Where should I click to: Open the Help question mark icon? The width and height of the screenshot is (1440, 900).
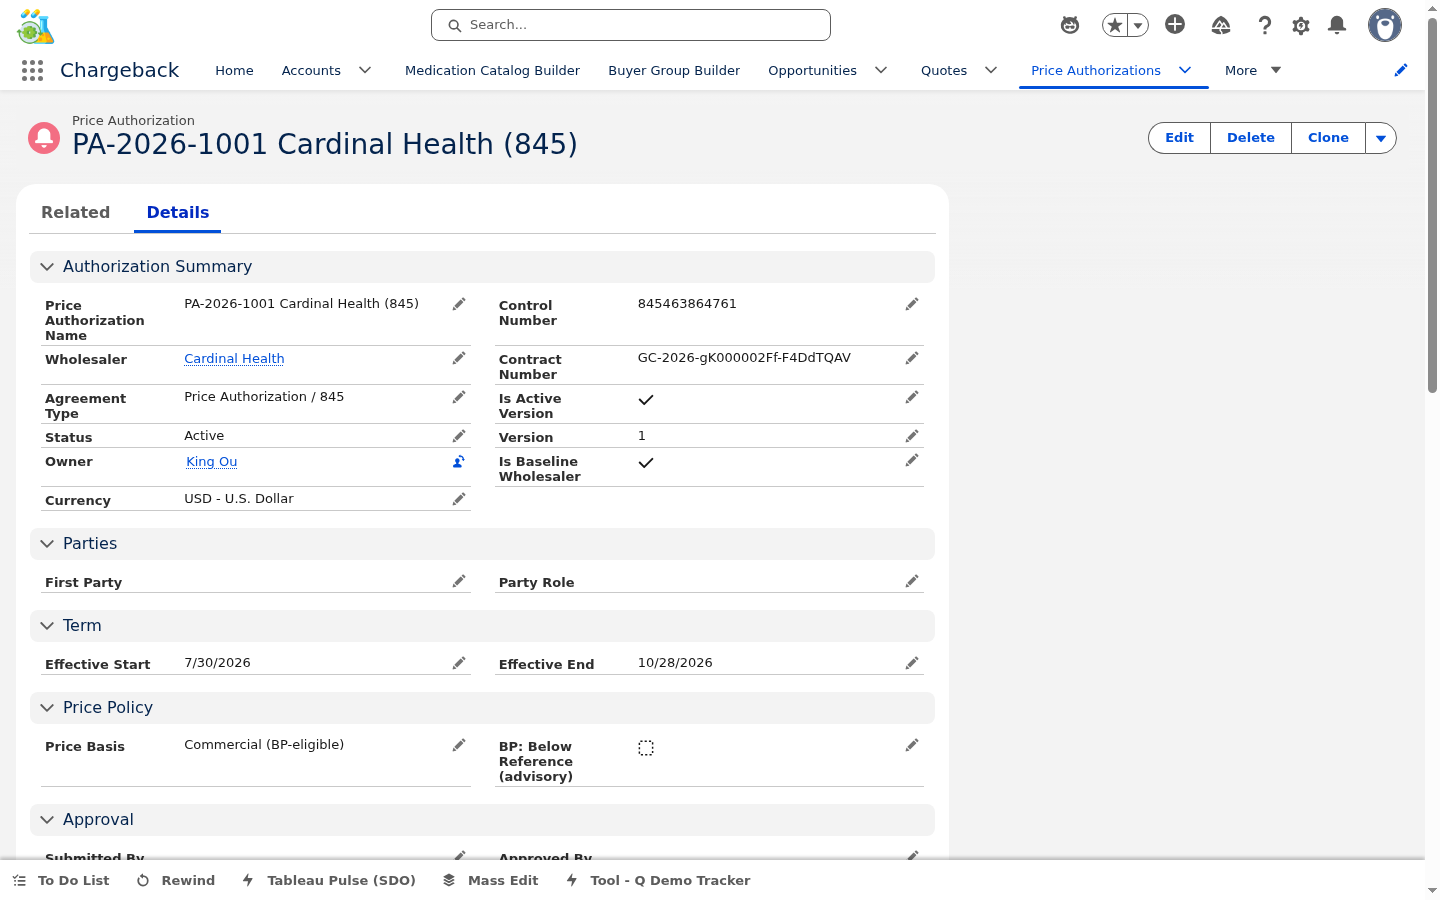pyautogui.click(x=1265, y=25)
